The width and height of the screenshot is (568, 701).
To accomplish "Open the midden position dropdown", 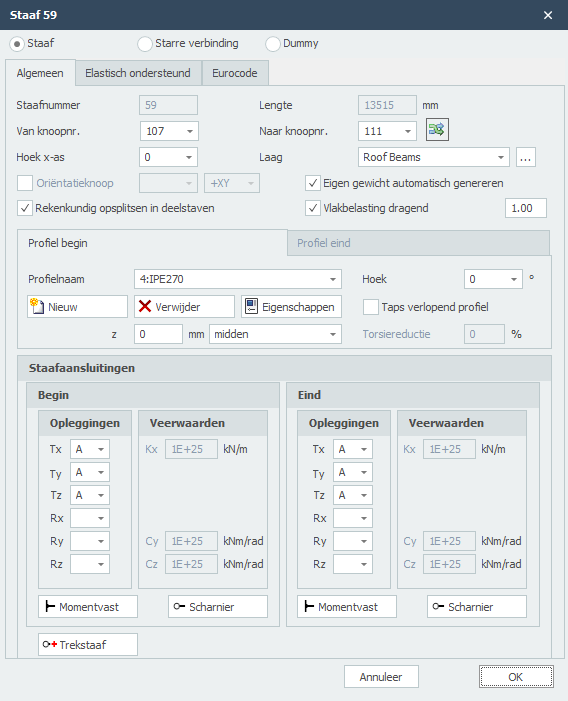I will [333, 334].
